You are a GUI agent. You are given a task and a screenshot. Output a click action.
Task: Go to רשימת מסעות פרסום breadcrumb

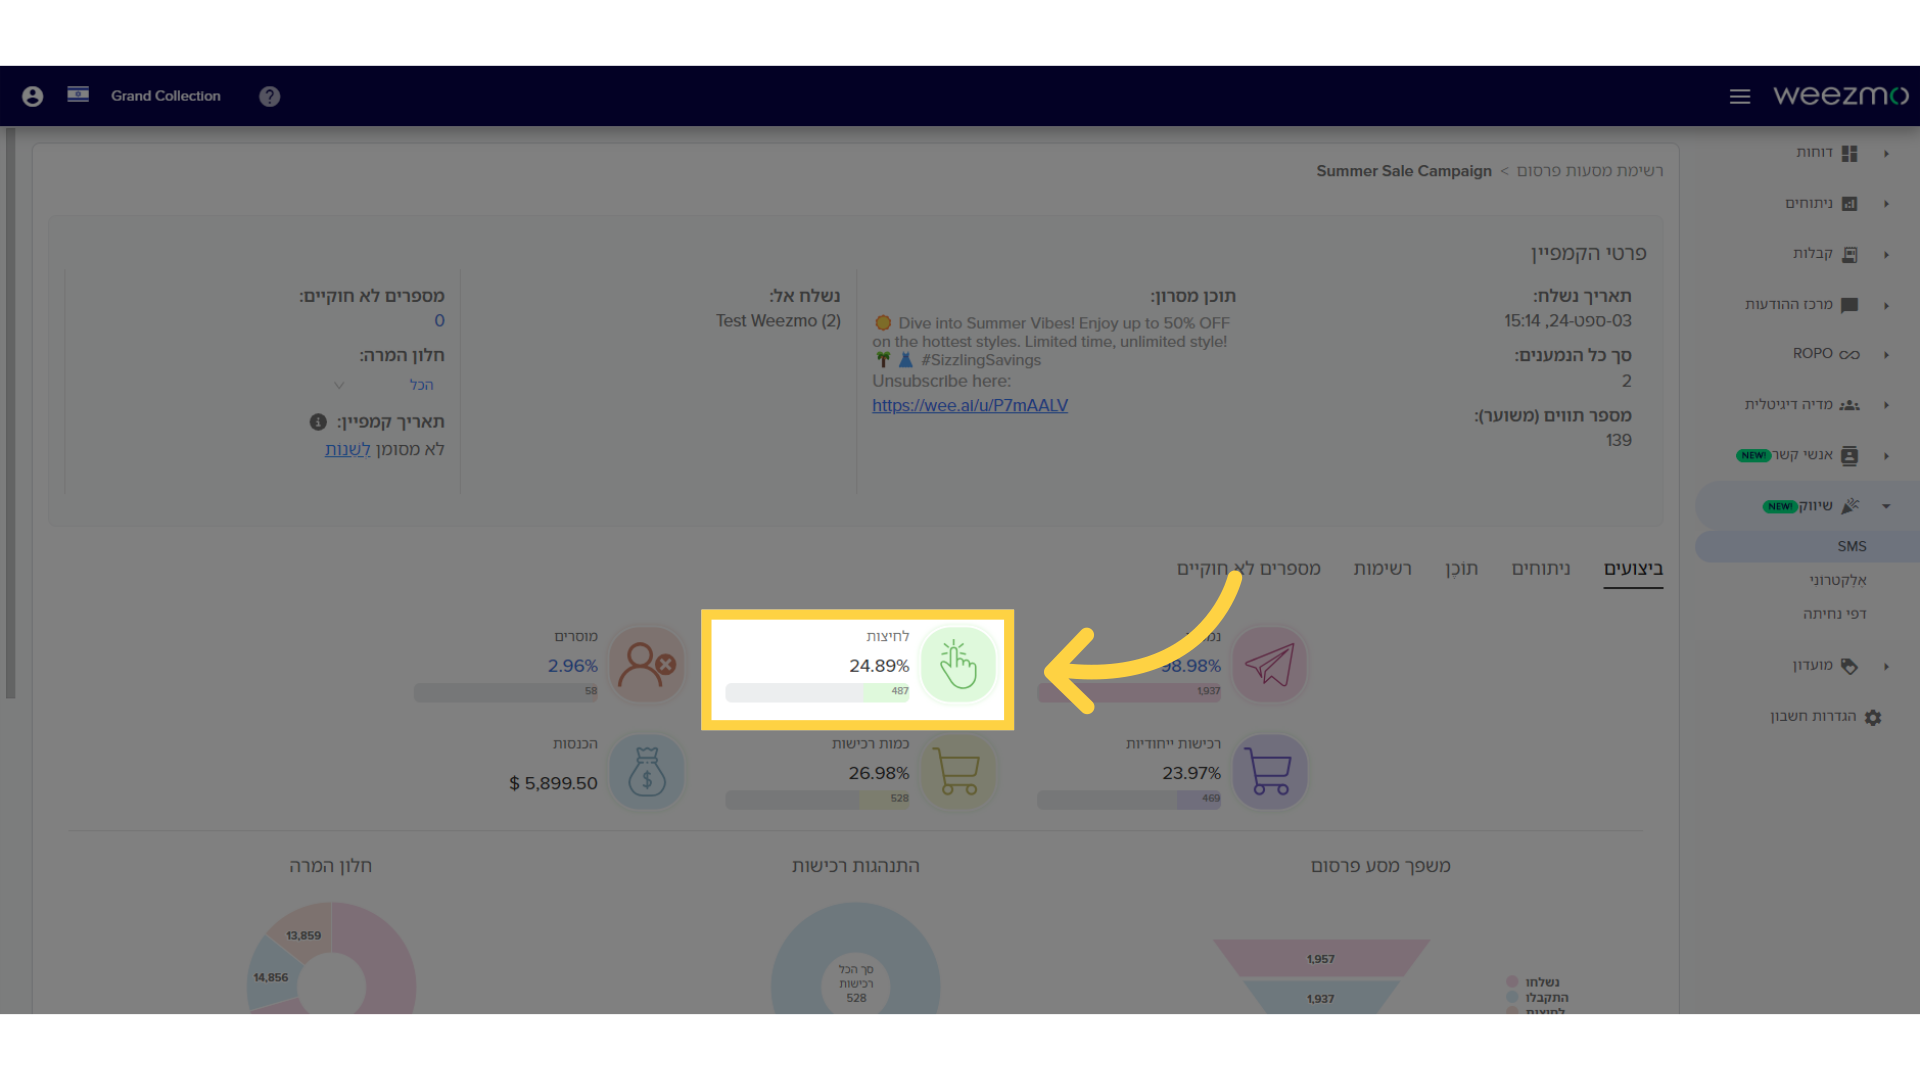coord(1590,171)
